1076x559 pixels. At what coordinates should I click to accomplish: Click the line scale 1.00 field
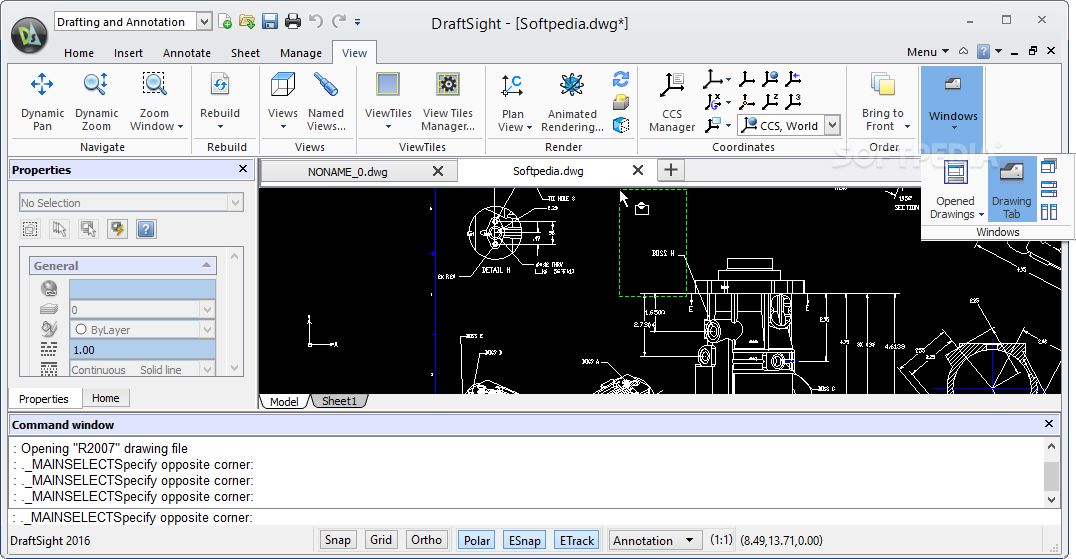(143, 350)
